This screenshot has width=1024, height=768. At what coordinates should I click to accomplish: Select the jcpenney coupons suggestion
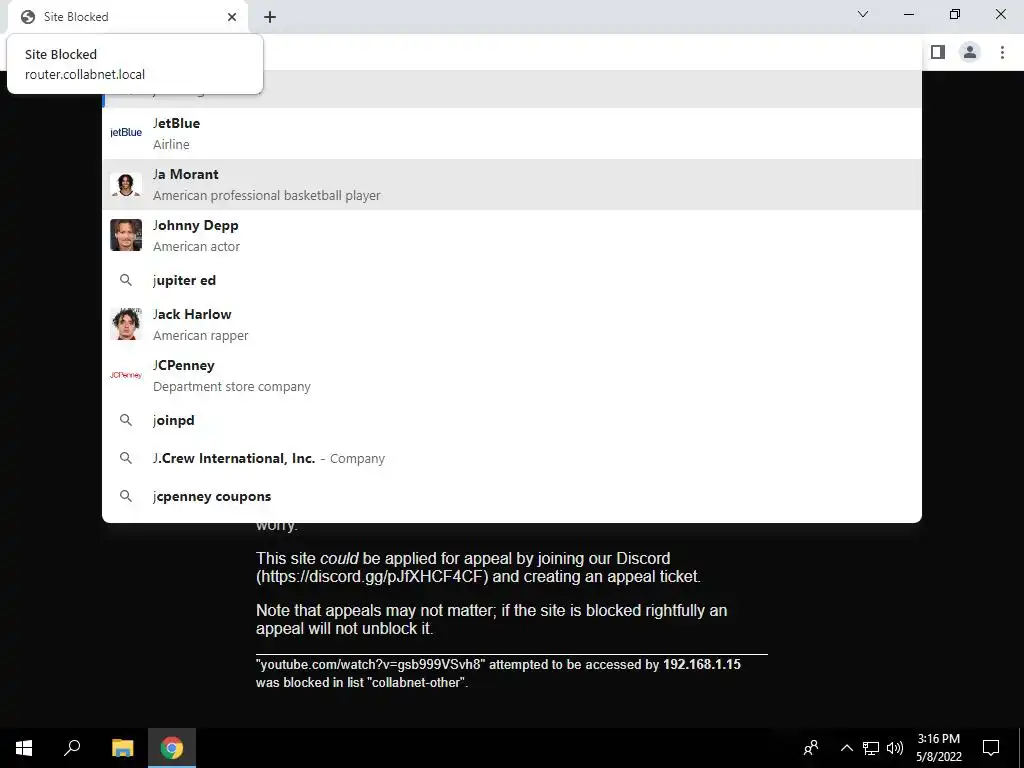pos(511,496)
